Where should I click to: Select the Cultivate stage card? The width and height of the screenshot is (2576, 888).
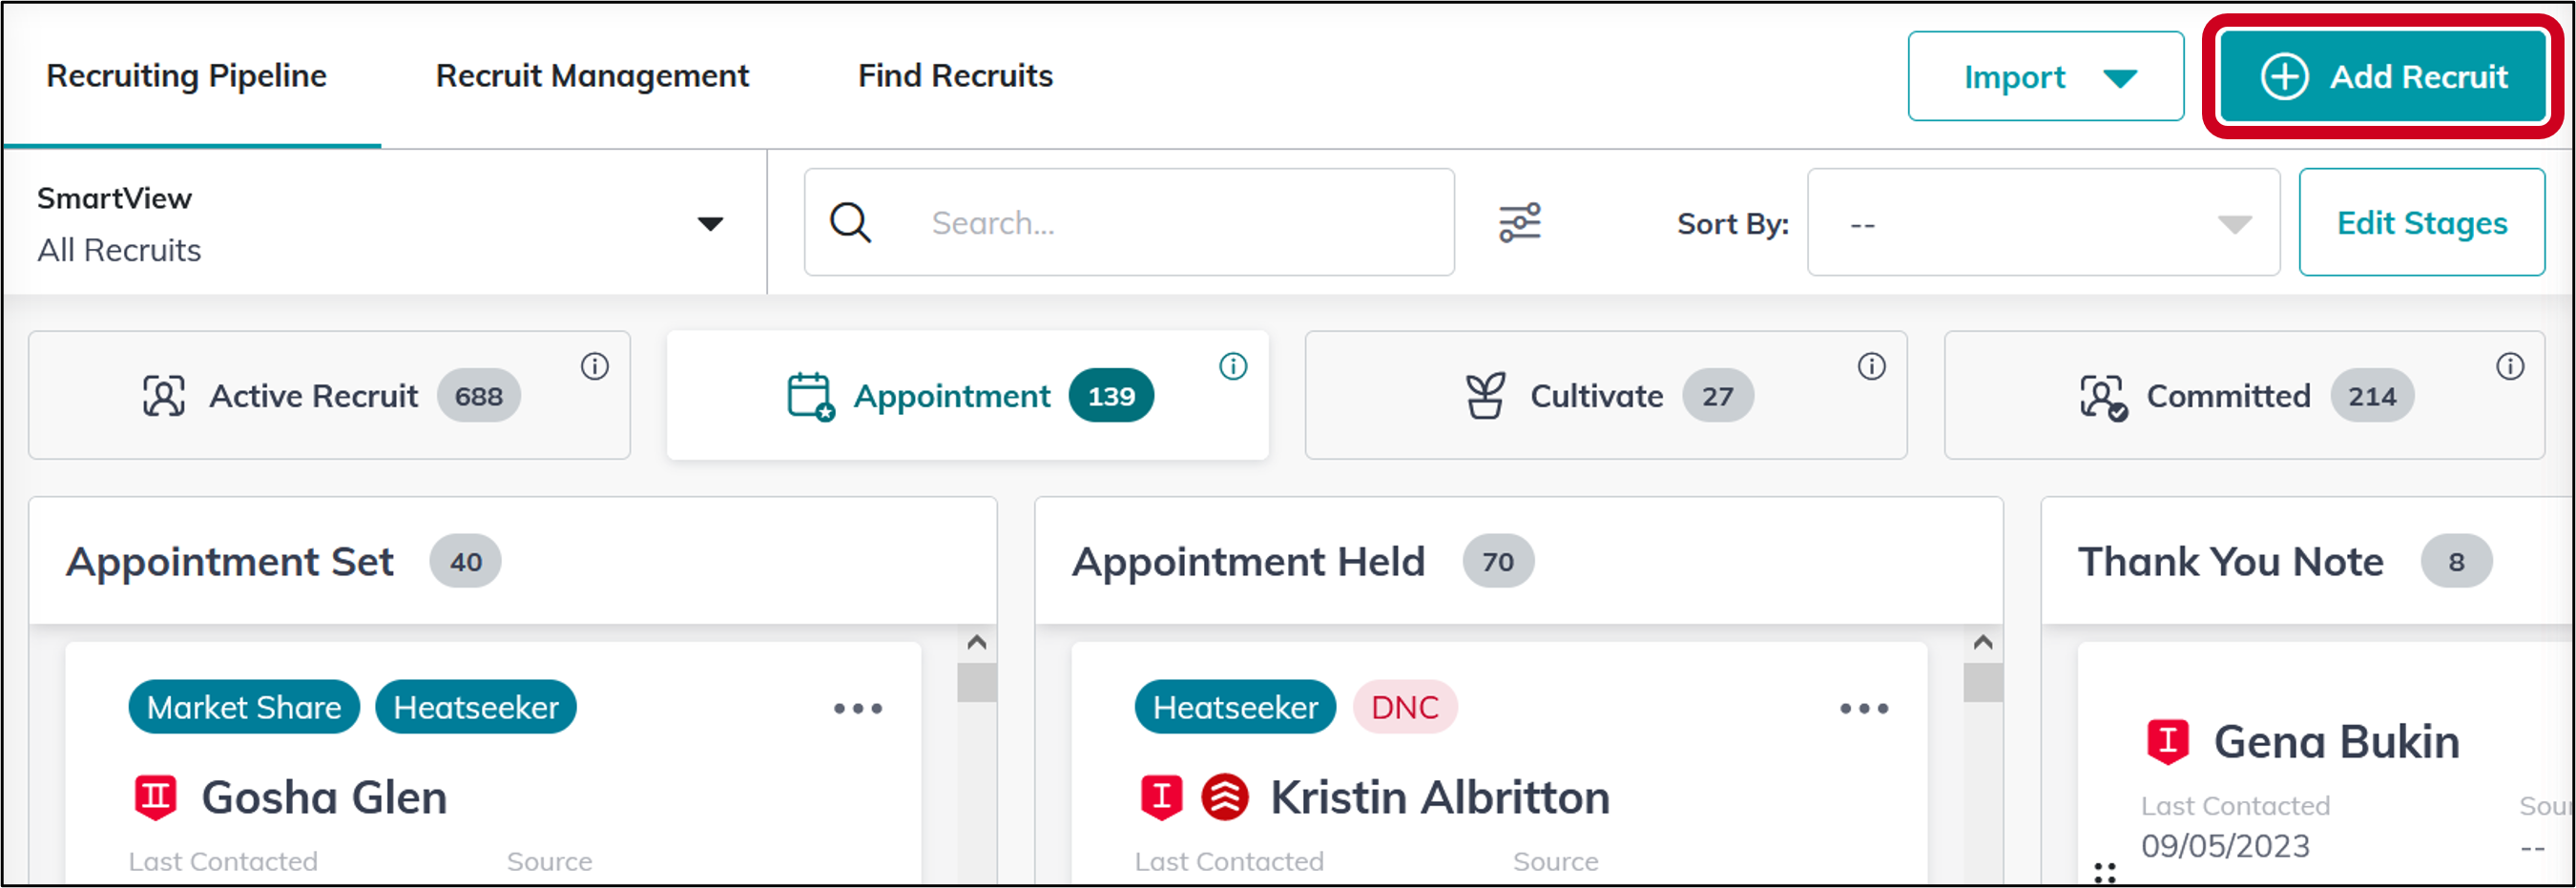pyautogui.click(x=1605, y=396)
